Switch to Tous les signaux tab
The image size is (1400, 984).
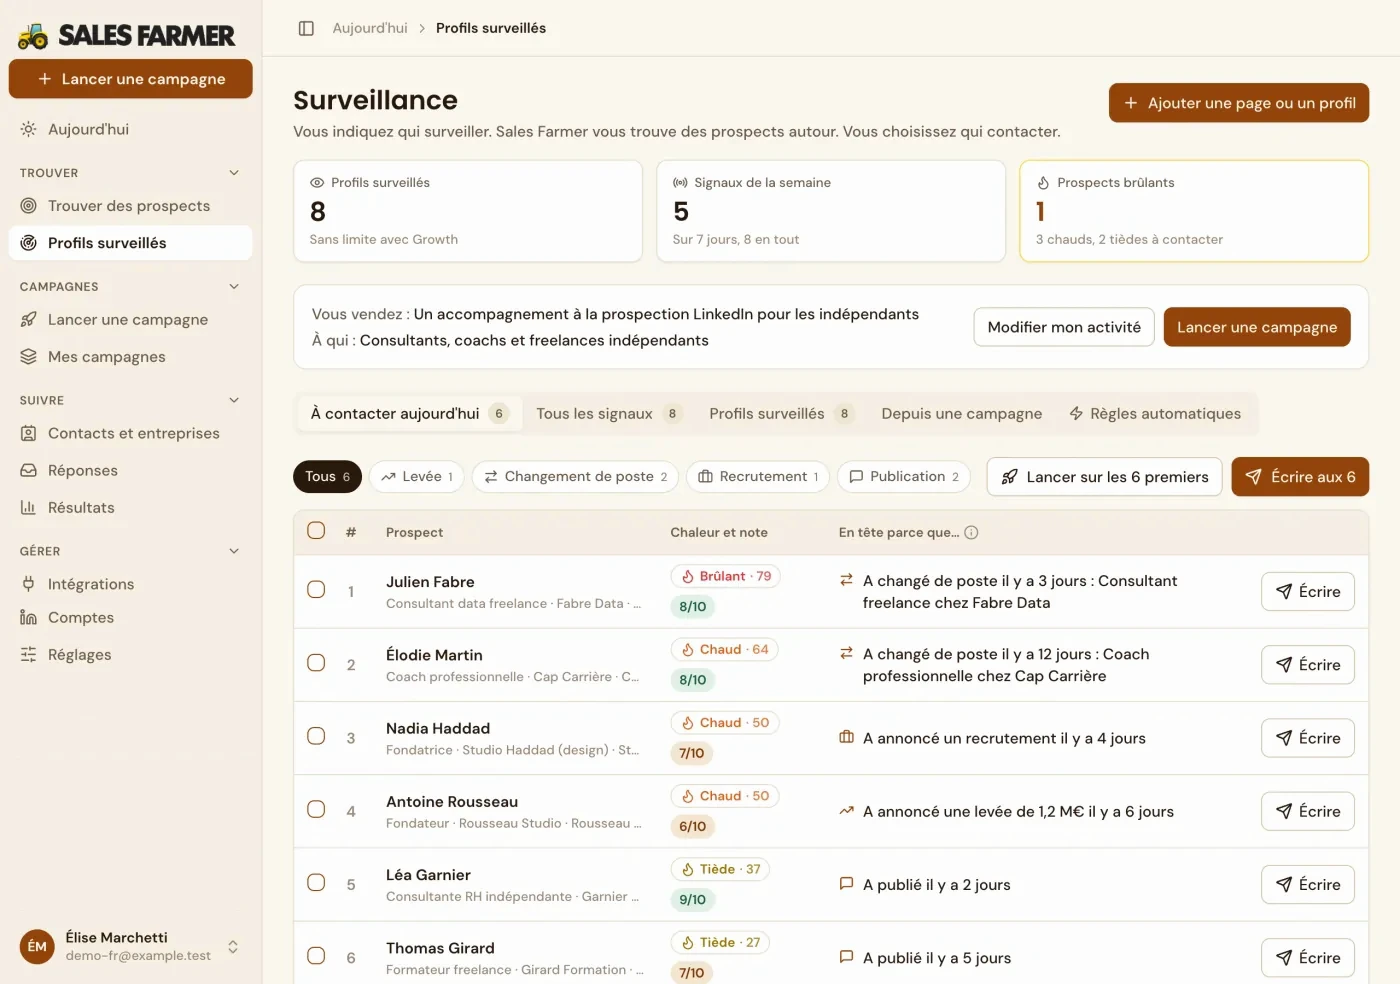[x=608, y=414]
